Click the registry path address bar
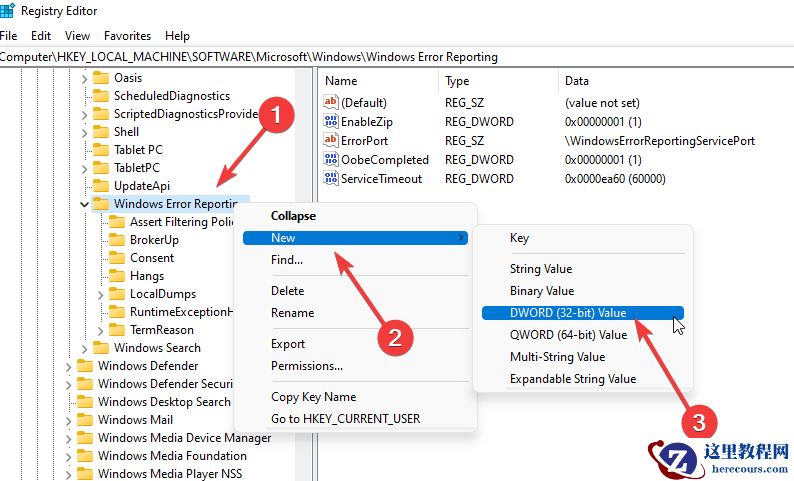Screen dimensions: 794x481 (x=400, y=57)
